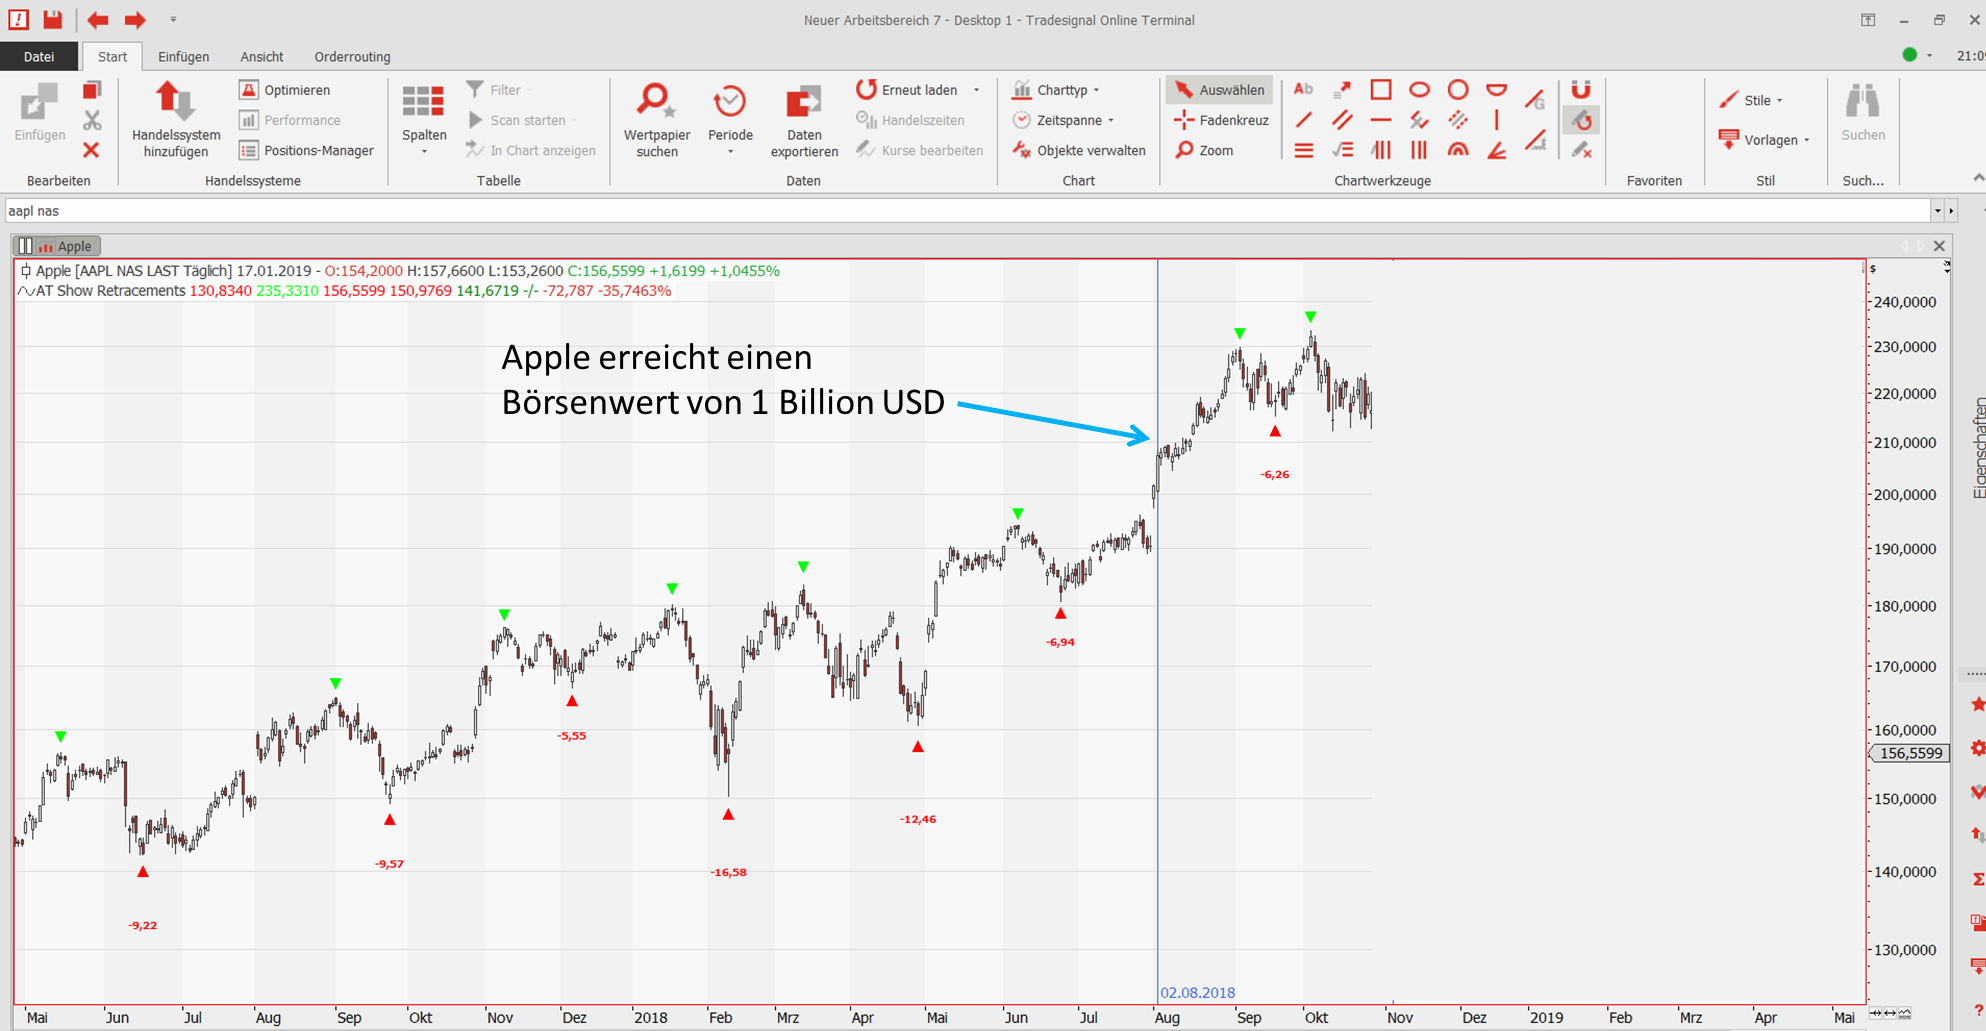Open the Zeitspanne dropdown menu
Screen dimensions: 1986x1031
pos(1068,120)
